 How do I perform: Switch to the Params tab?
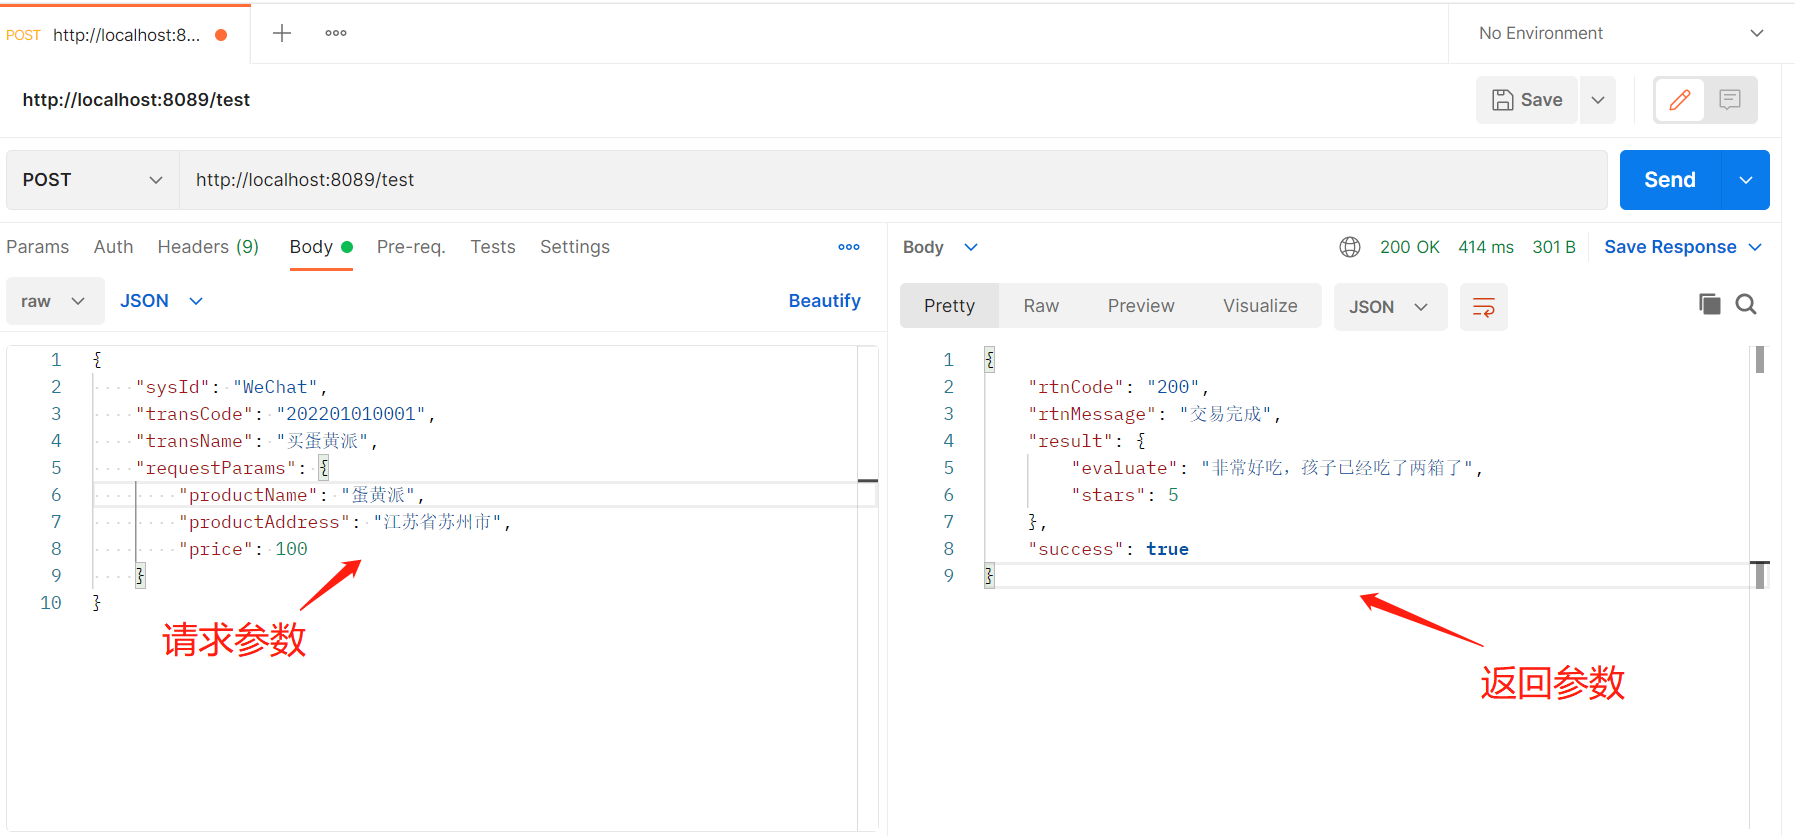coord(38,247)
